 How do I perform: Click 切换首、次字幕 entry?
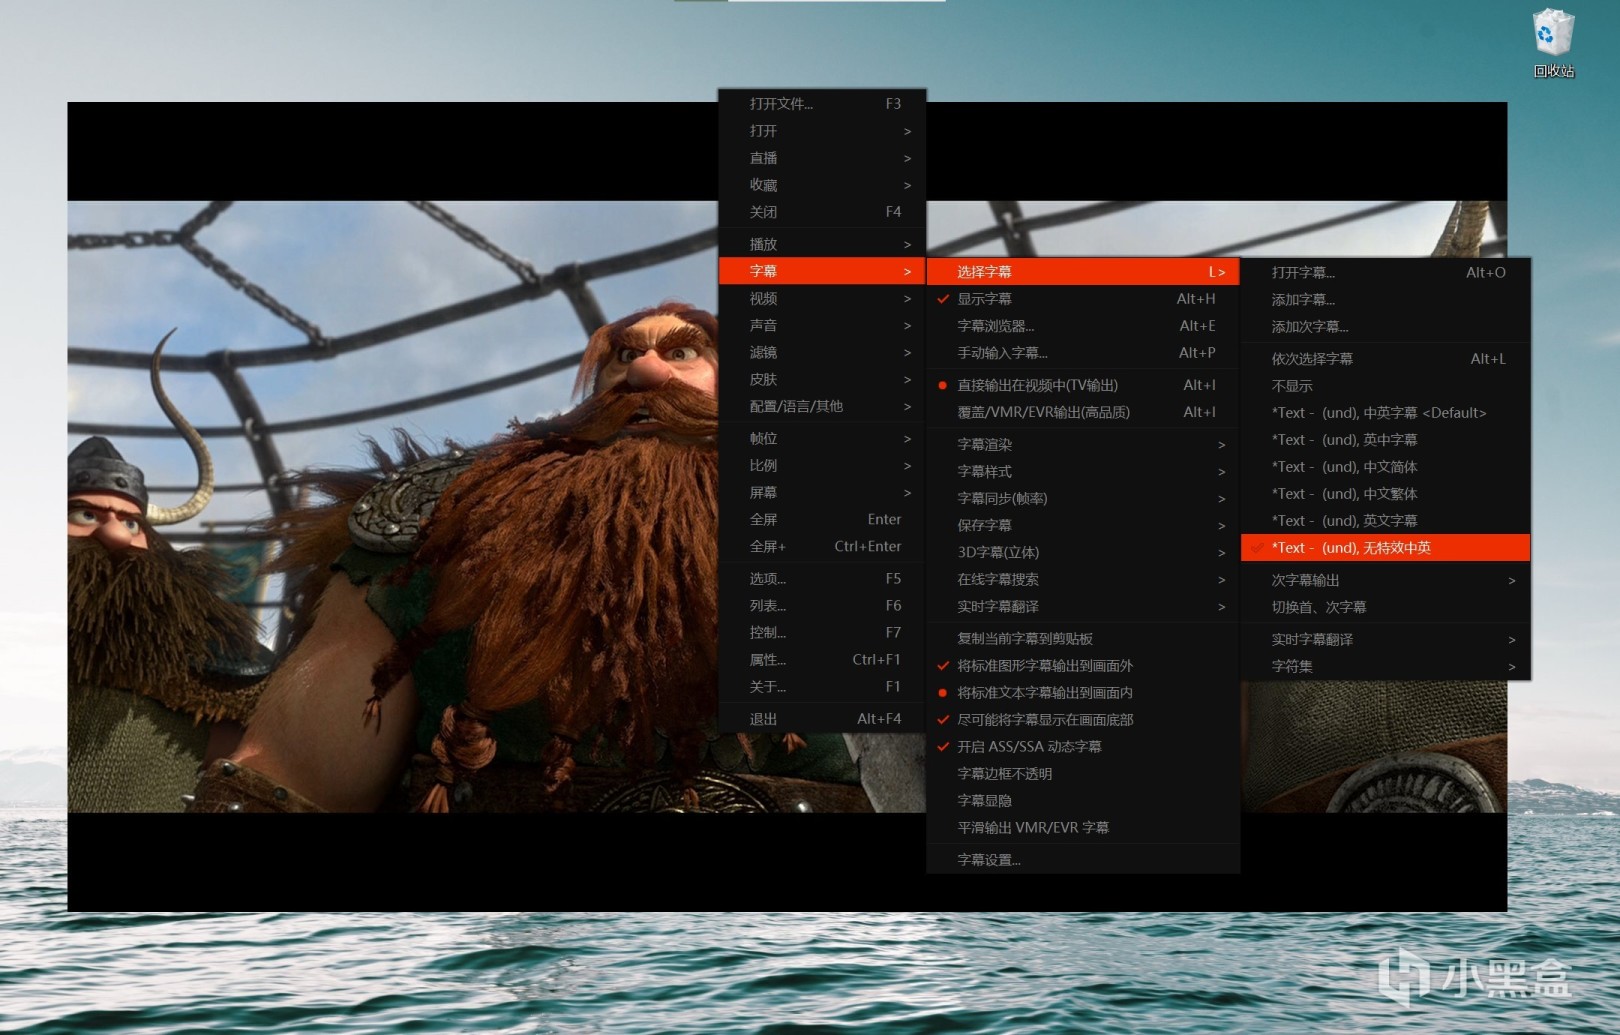pyautogui.click(x=1386, y=607)
